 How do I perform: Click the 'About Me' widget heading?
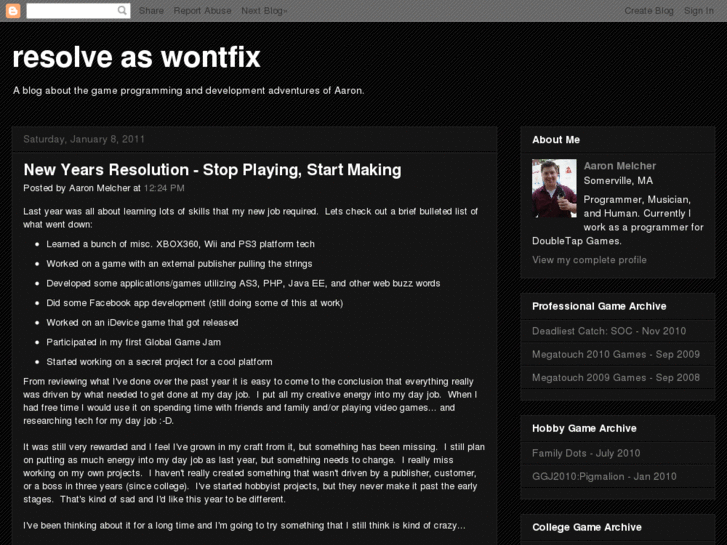(x=556, y=140)
